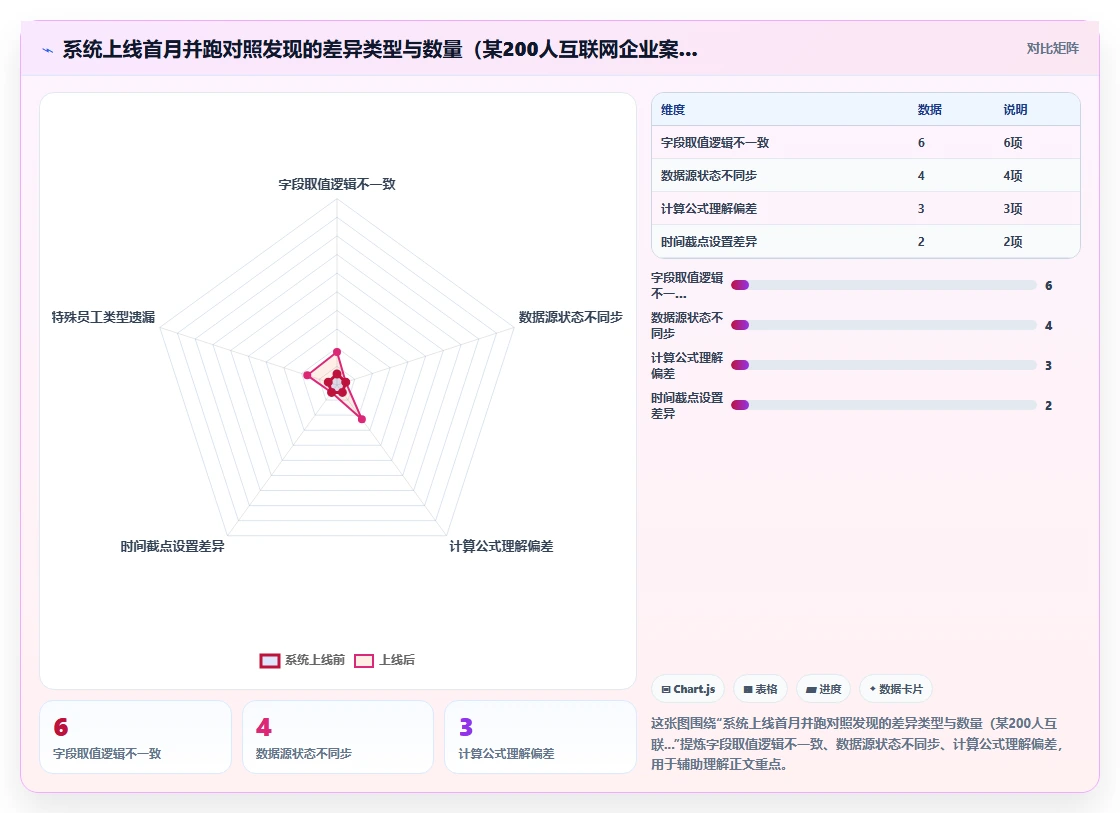
Task: Click the lower-right radar data point
Action: click(x=362, y=419)
